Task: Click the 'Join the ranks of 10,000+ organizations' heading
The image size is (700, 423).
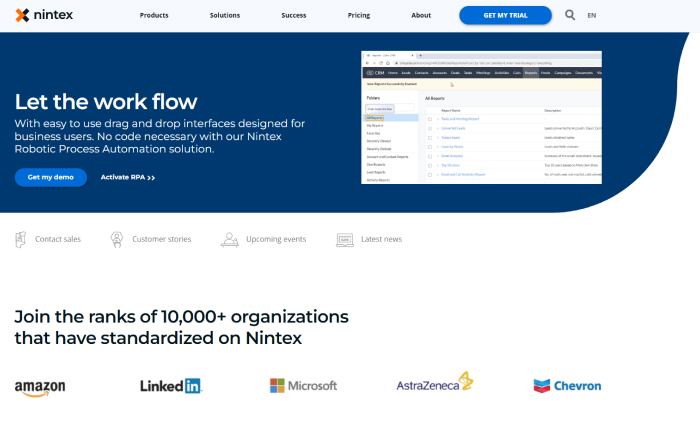Action: click(x=181, y=327)
